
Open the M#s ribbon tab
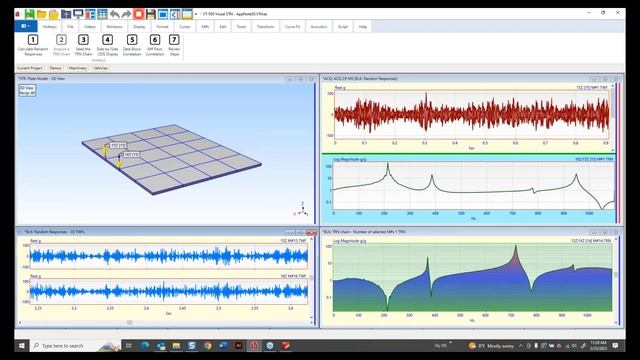(205, 27)
